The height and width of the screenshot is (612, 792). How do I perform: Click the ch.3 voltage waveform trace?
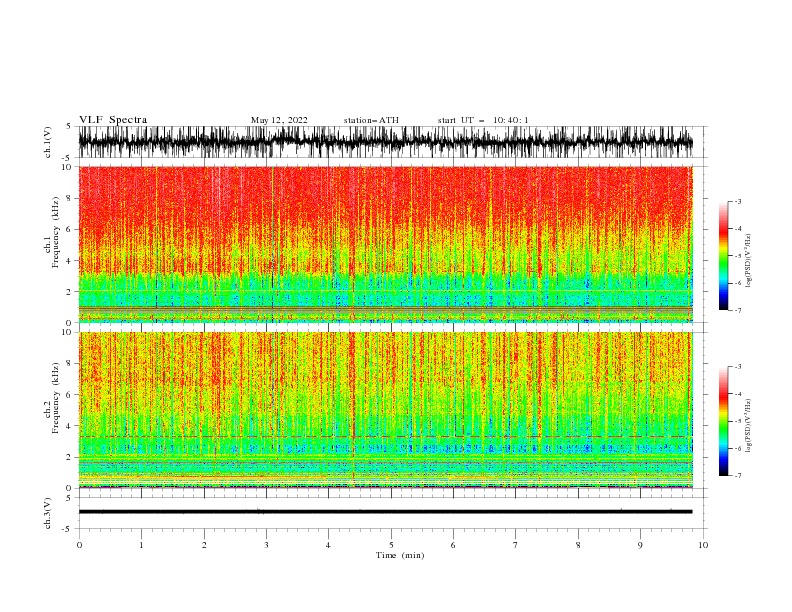click(x=385, y=512)
